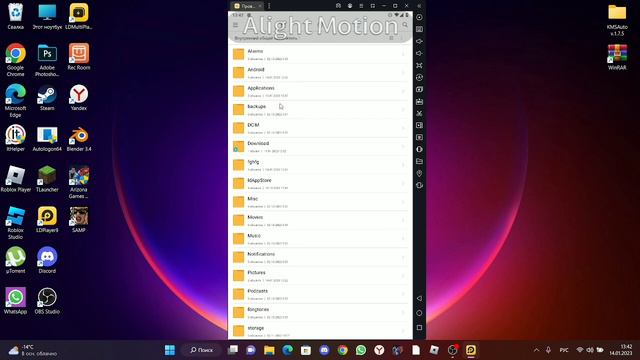Image resolution: width=640 pixels, height=360 pixels.
Task: Select the Discord desktop icon
Action: pos(47,260)
